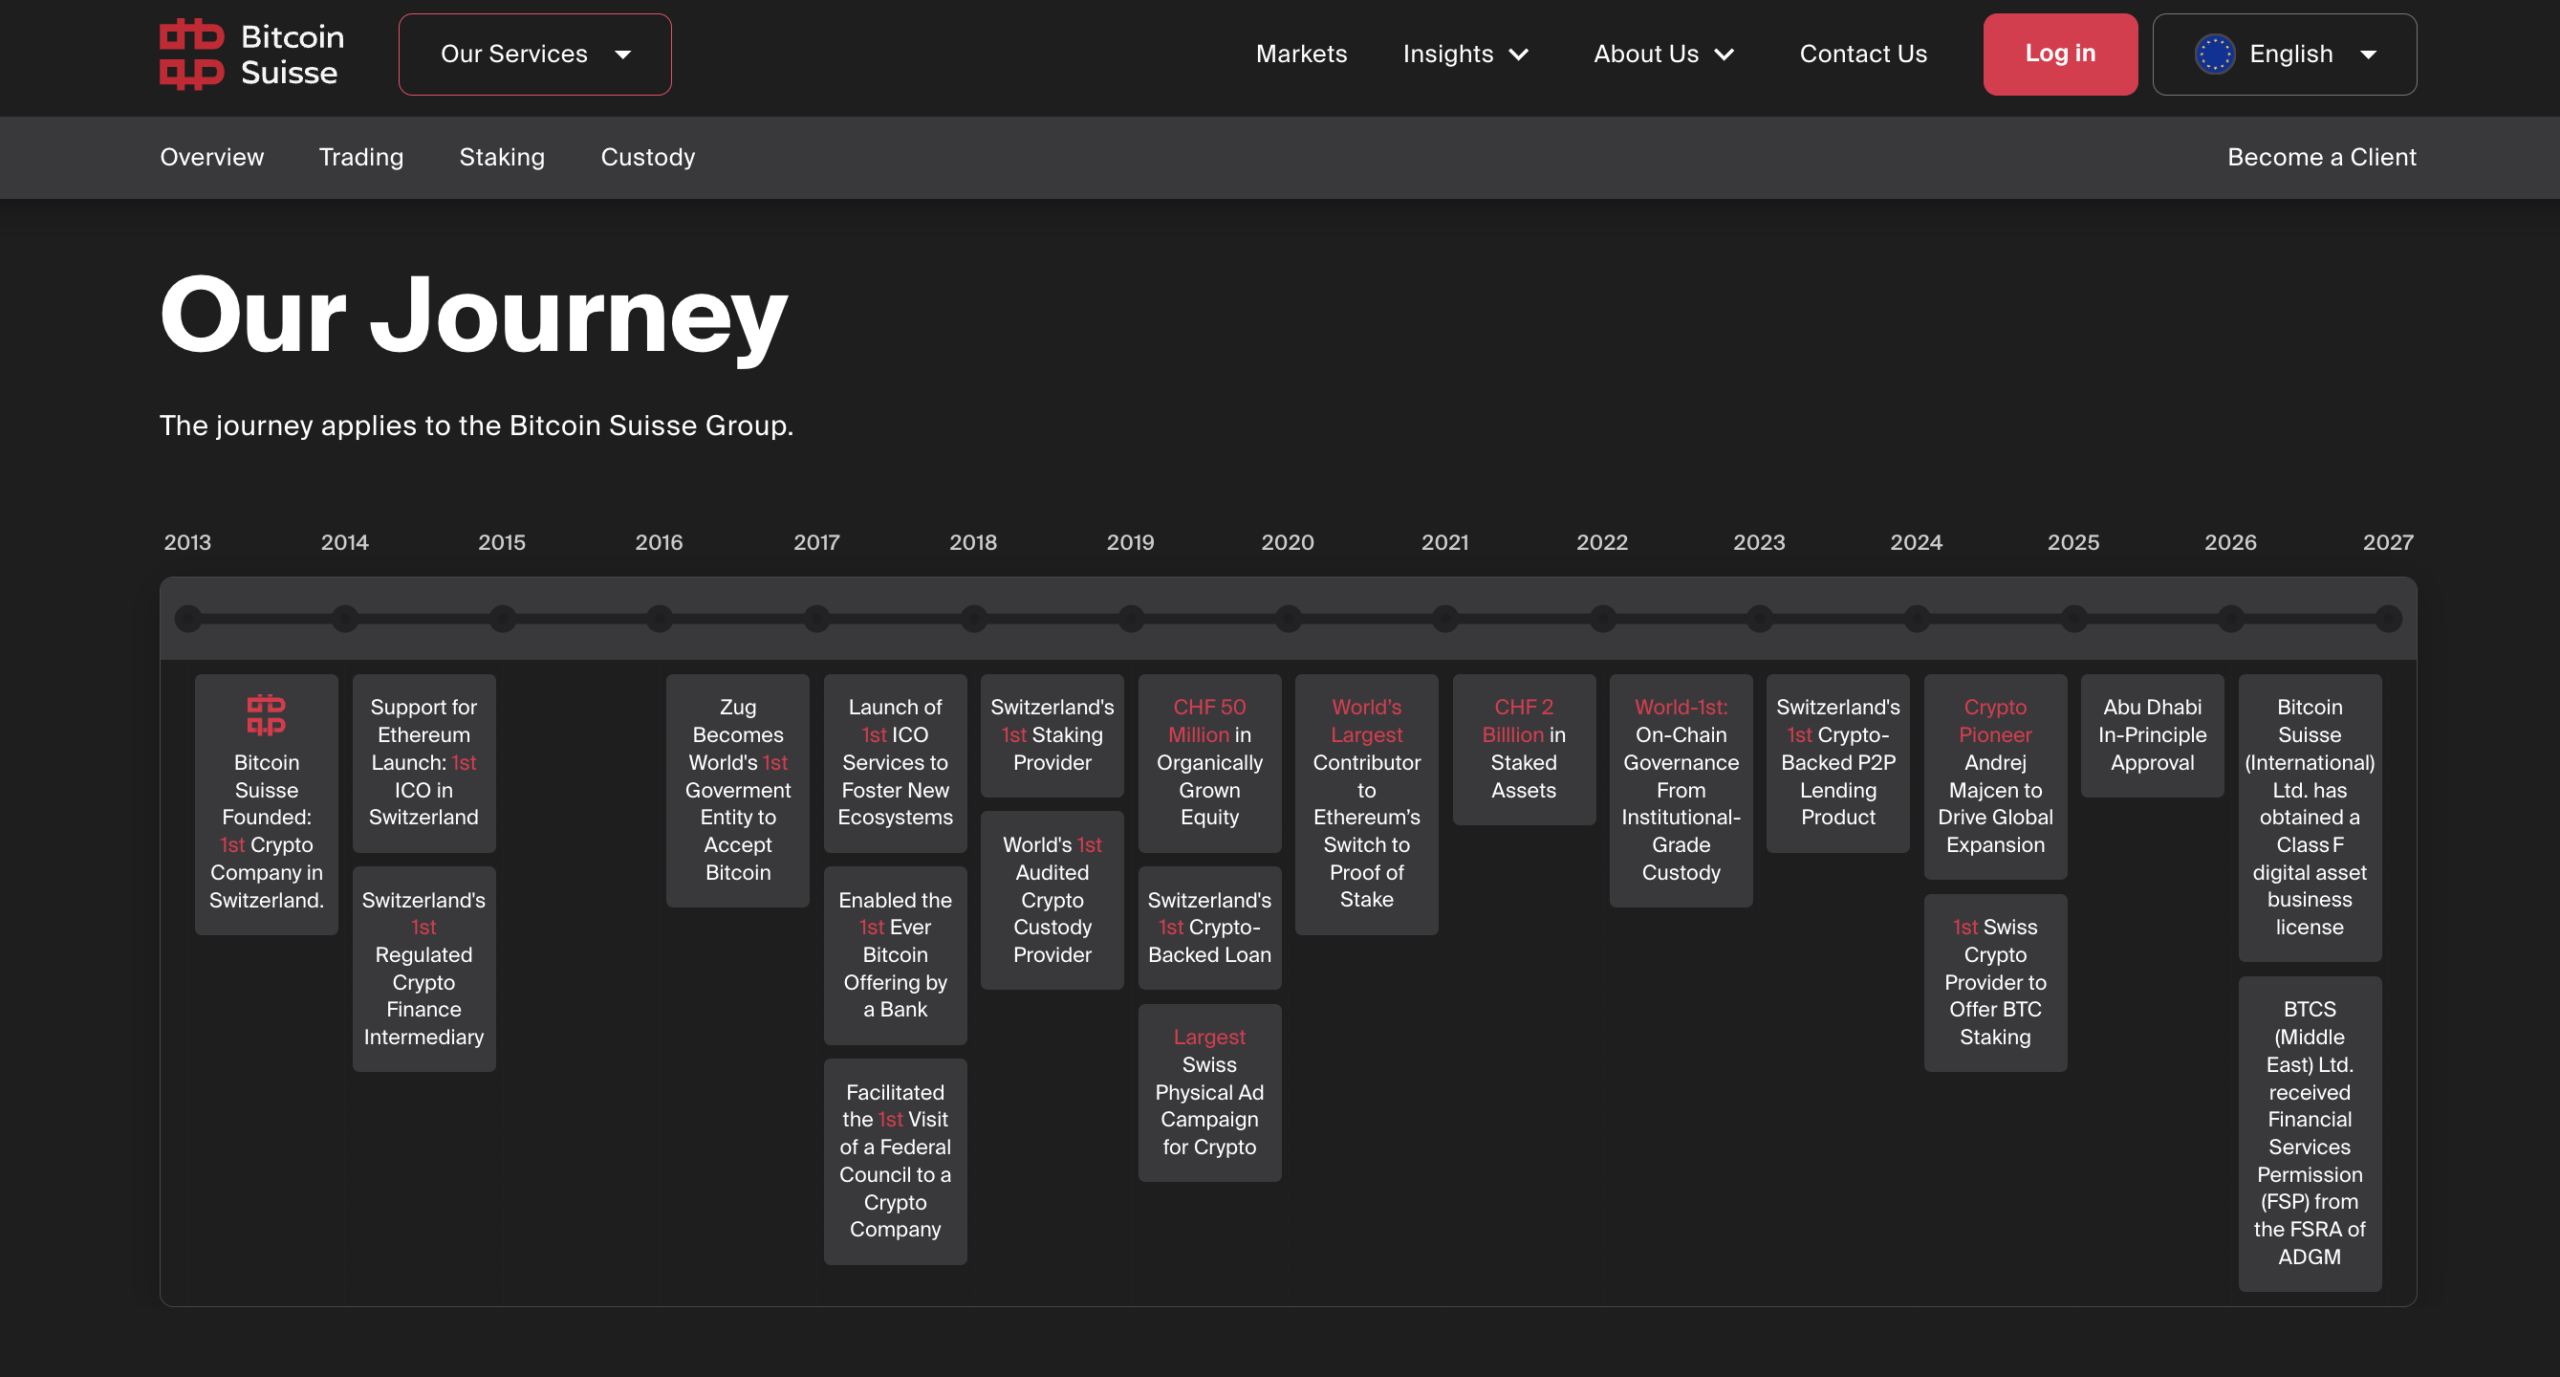This screenshot has height=1377, width=2560.
Task: Click the journey applies to Group subtitle
Action: click(x=476, y=425)
